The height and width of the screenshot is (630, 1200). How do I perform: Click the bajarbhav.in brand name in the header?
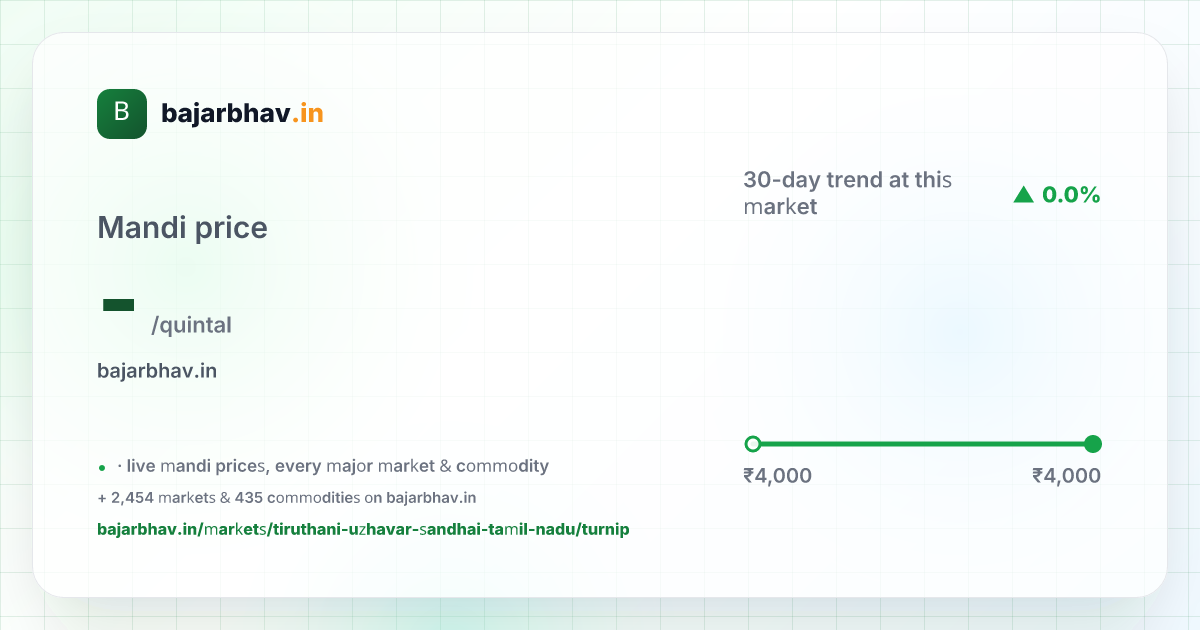tap(242, 114)
